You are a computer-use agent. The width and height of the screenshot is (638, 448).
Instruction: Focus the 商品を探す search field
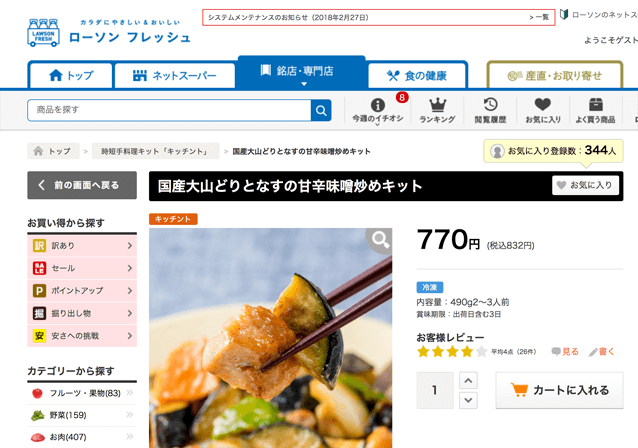169,110
